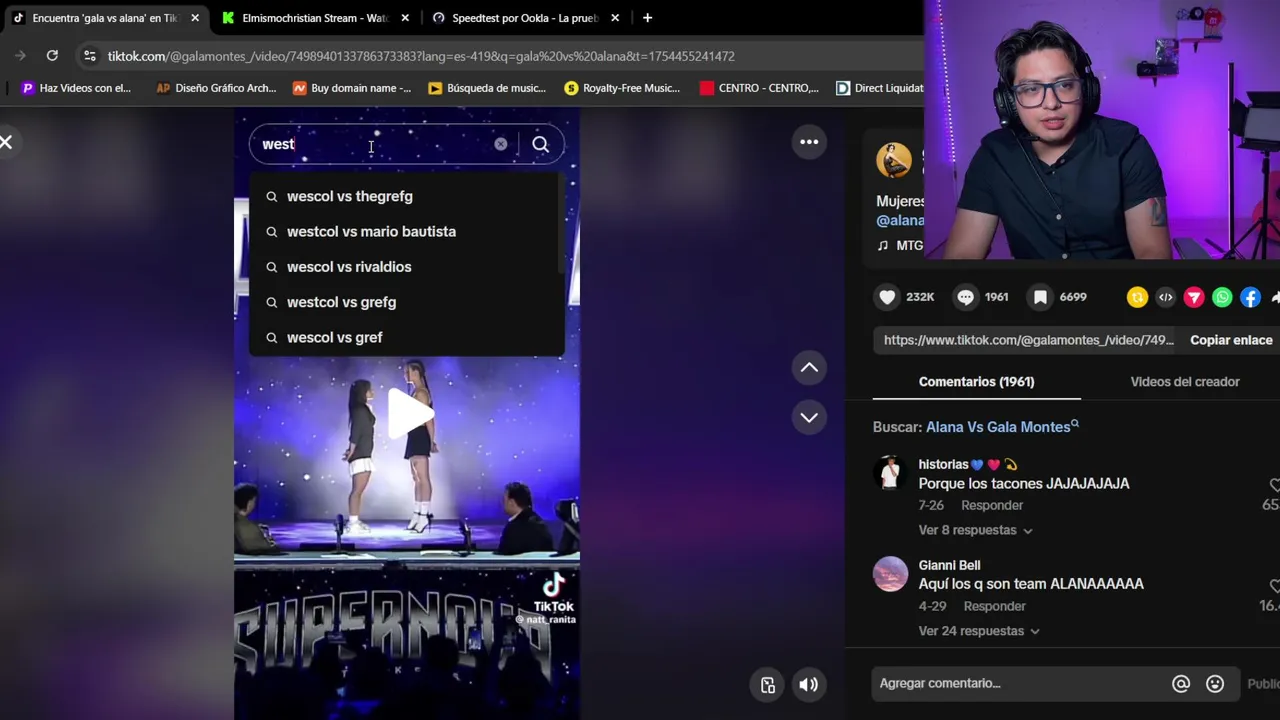Open the 'Direct Liquidat' bookmark
The image size is (1280, 720).
point(879,88)
